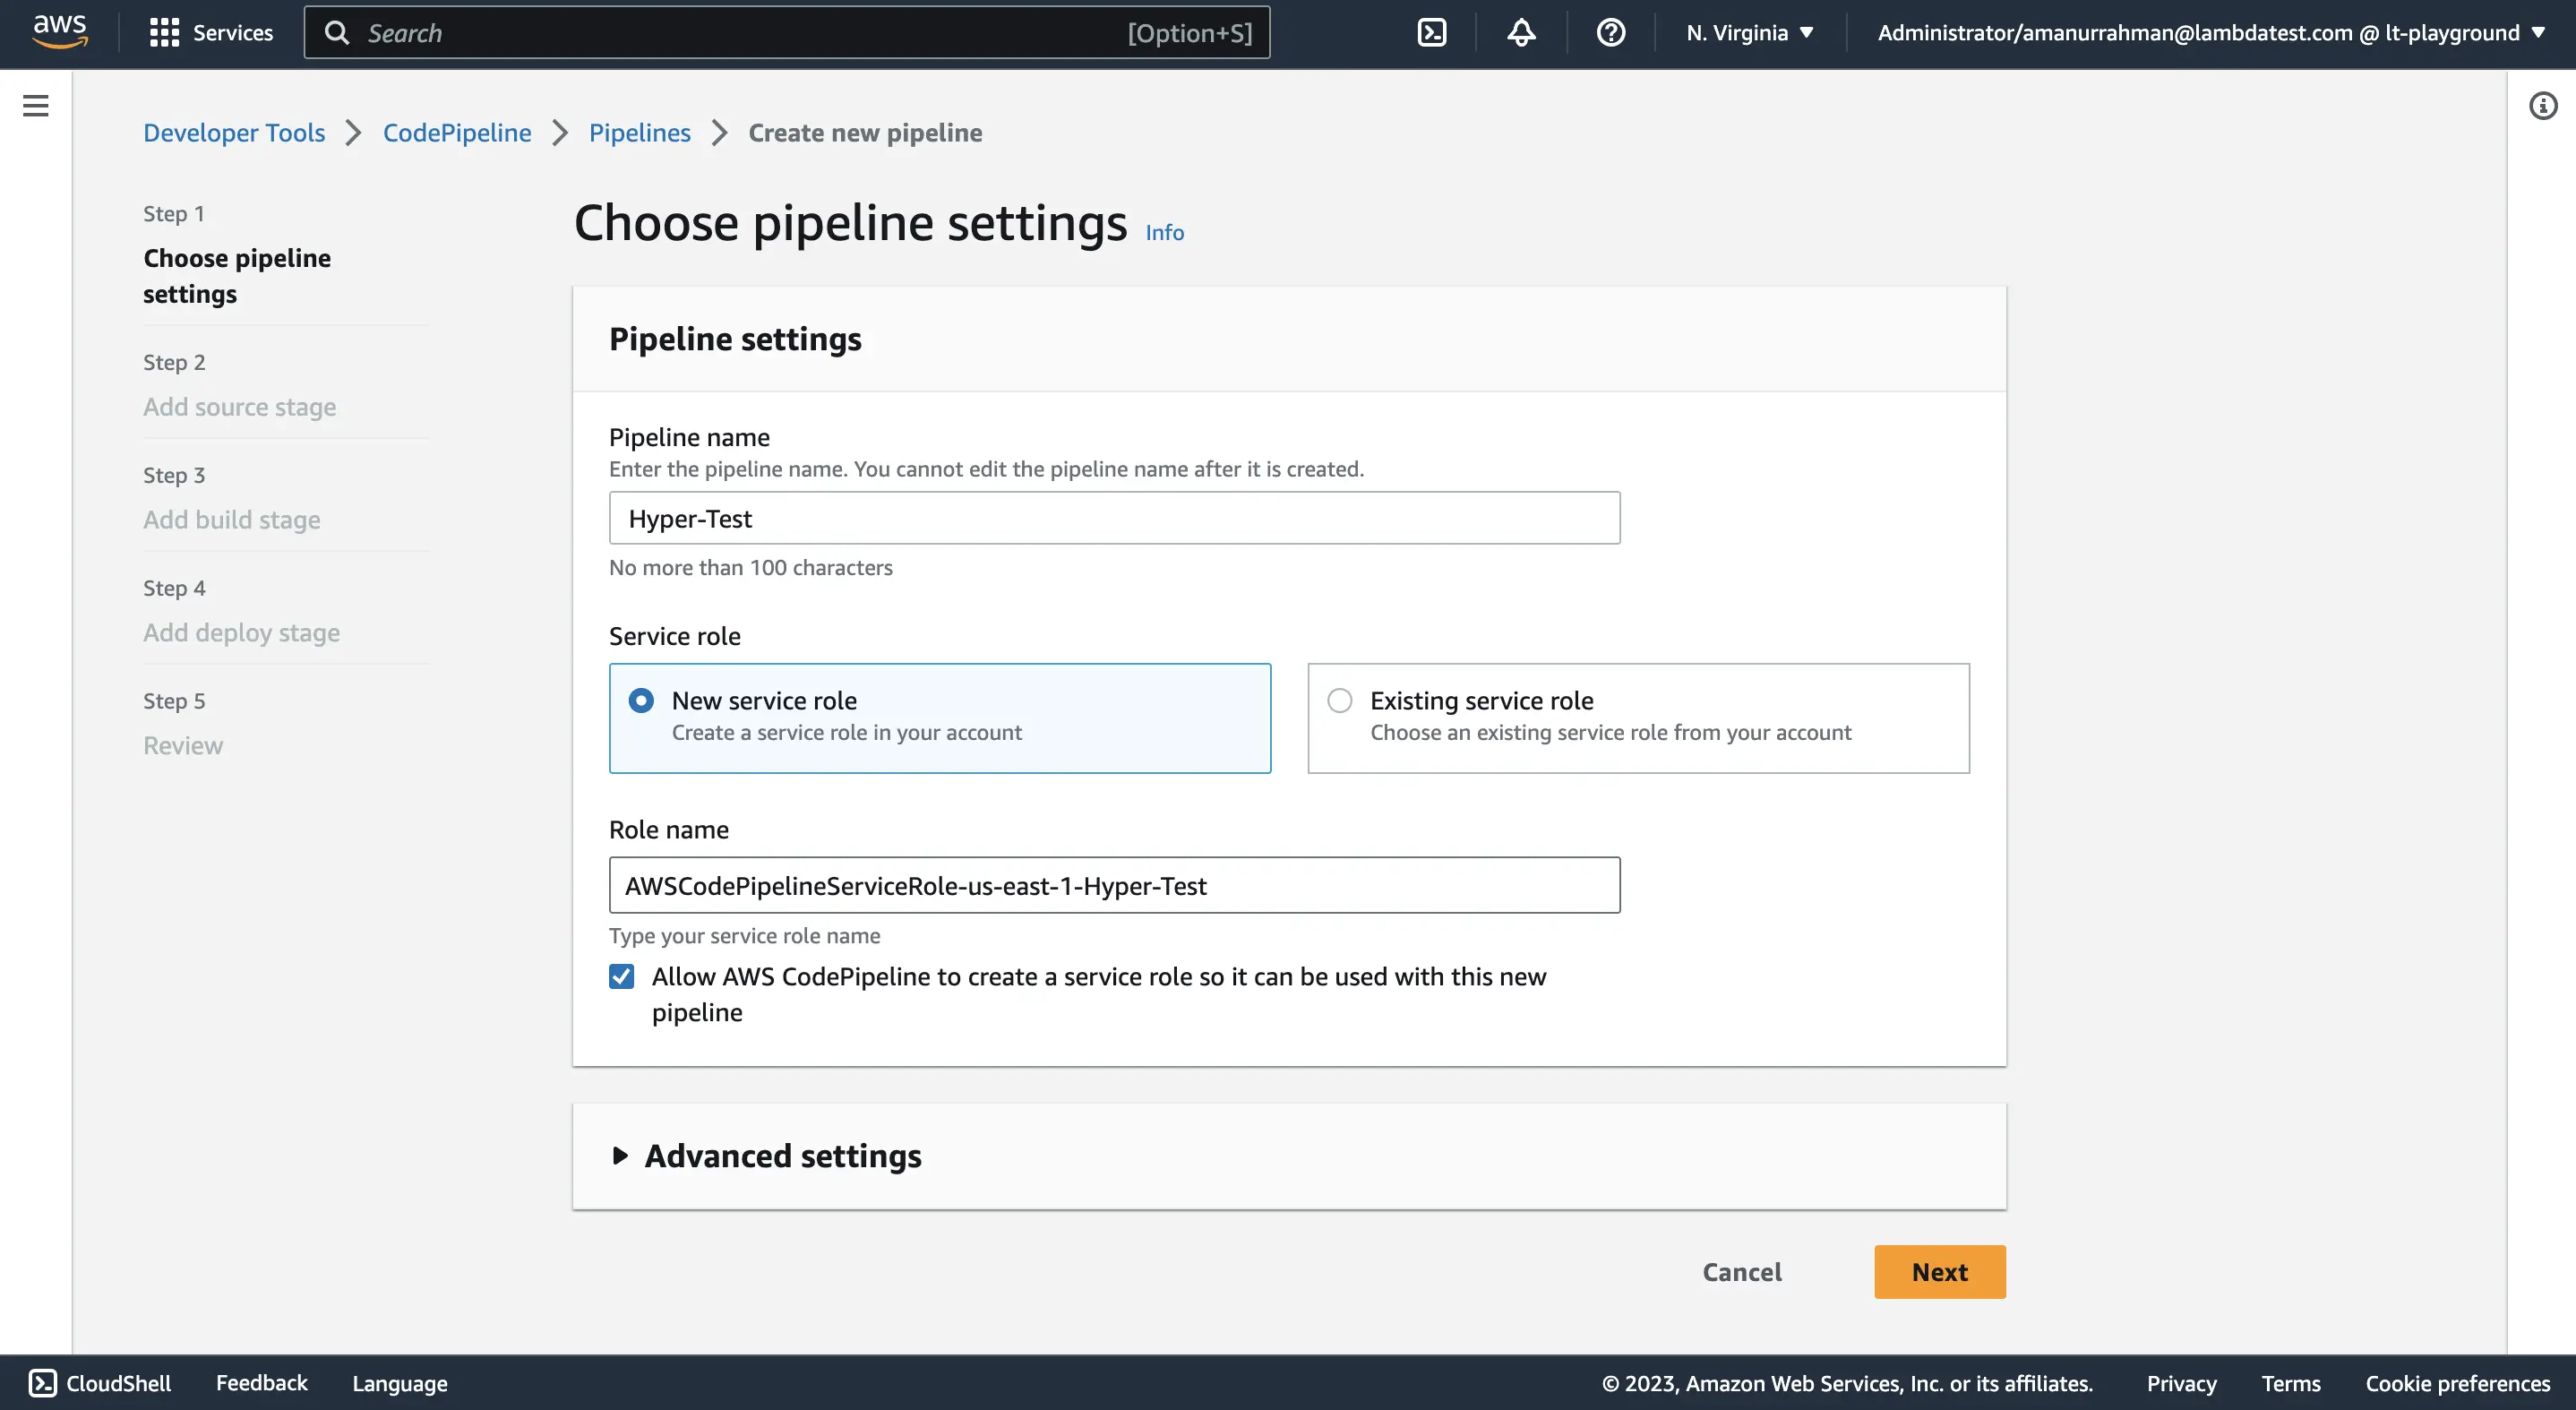Screen dimensions: 2576x1410
Task: Select the New service role option
Action: point(641,701)
